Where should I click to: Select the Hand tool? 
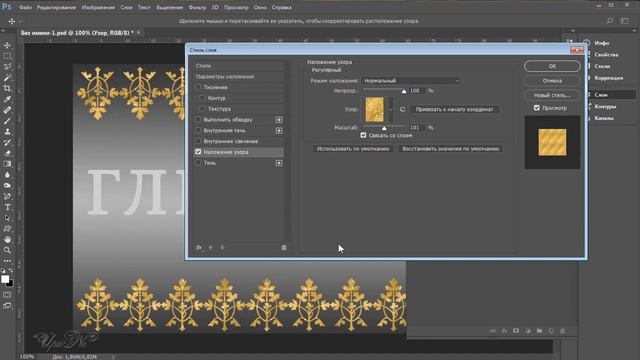[x=7, y=240]
